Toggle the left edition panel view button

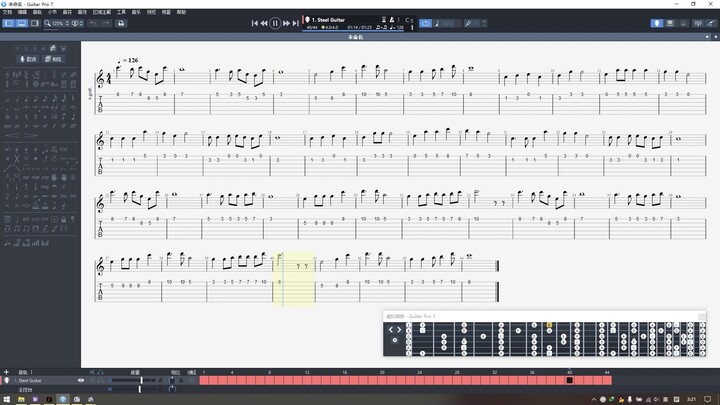point(9,23)
